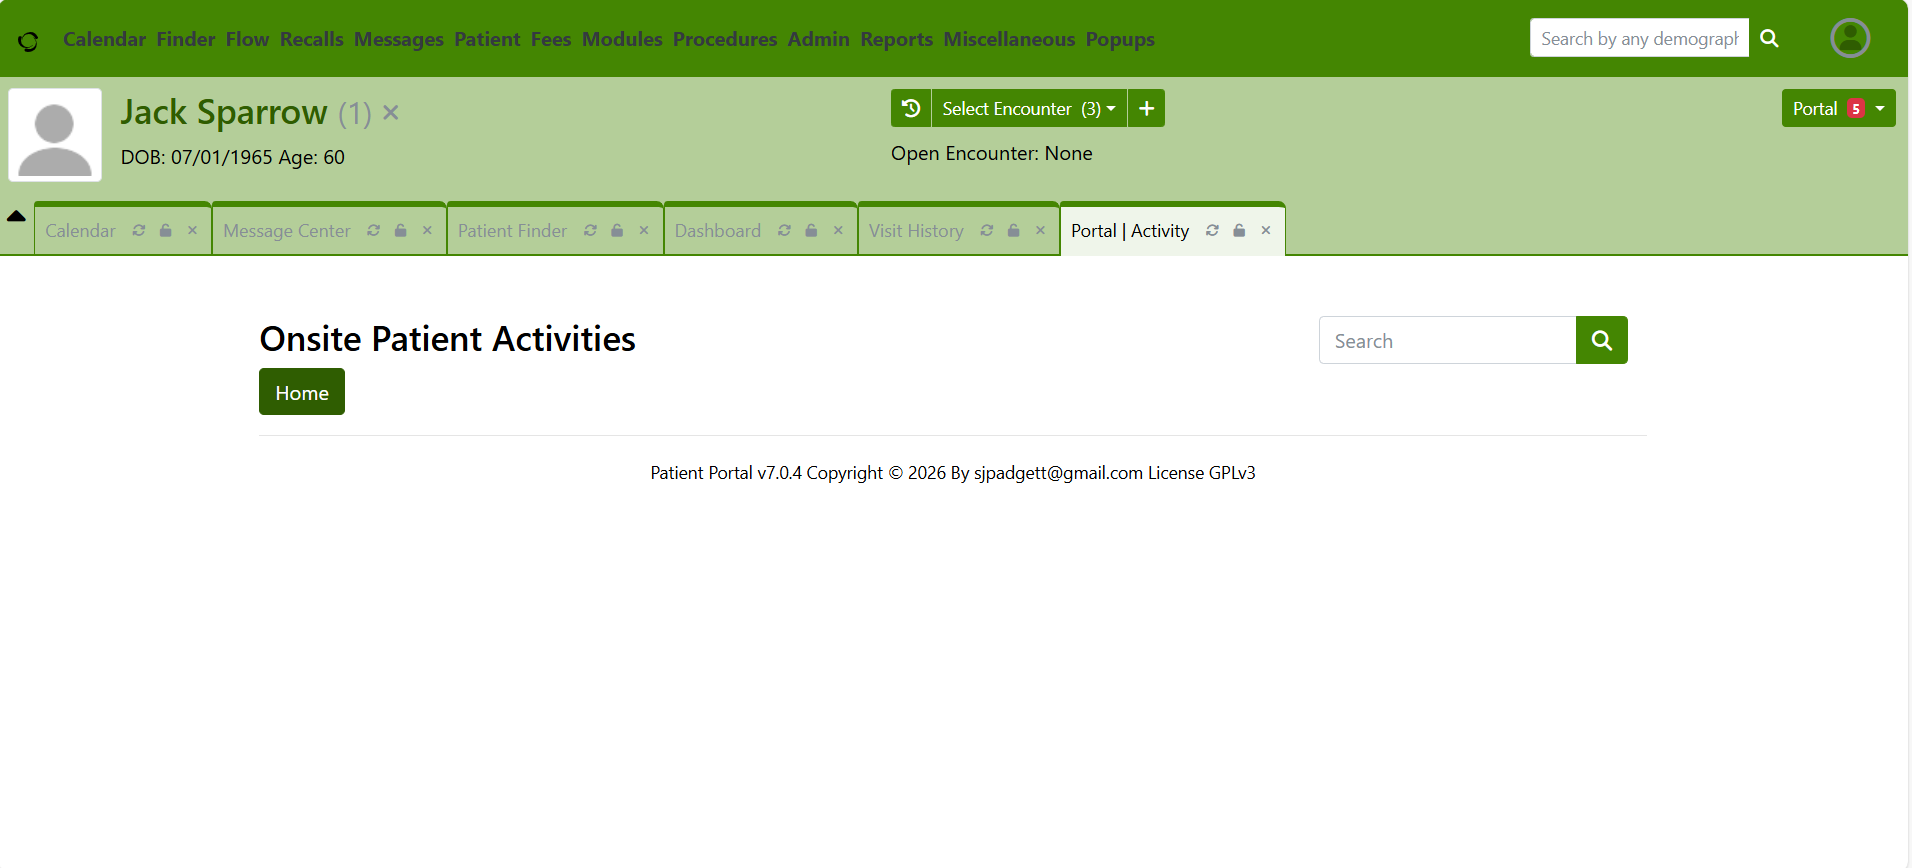
Task: Clear the active patient Jack Sparrow
Action: [391, 113]
